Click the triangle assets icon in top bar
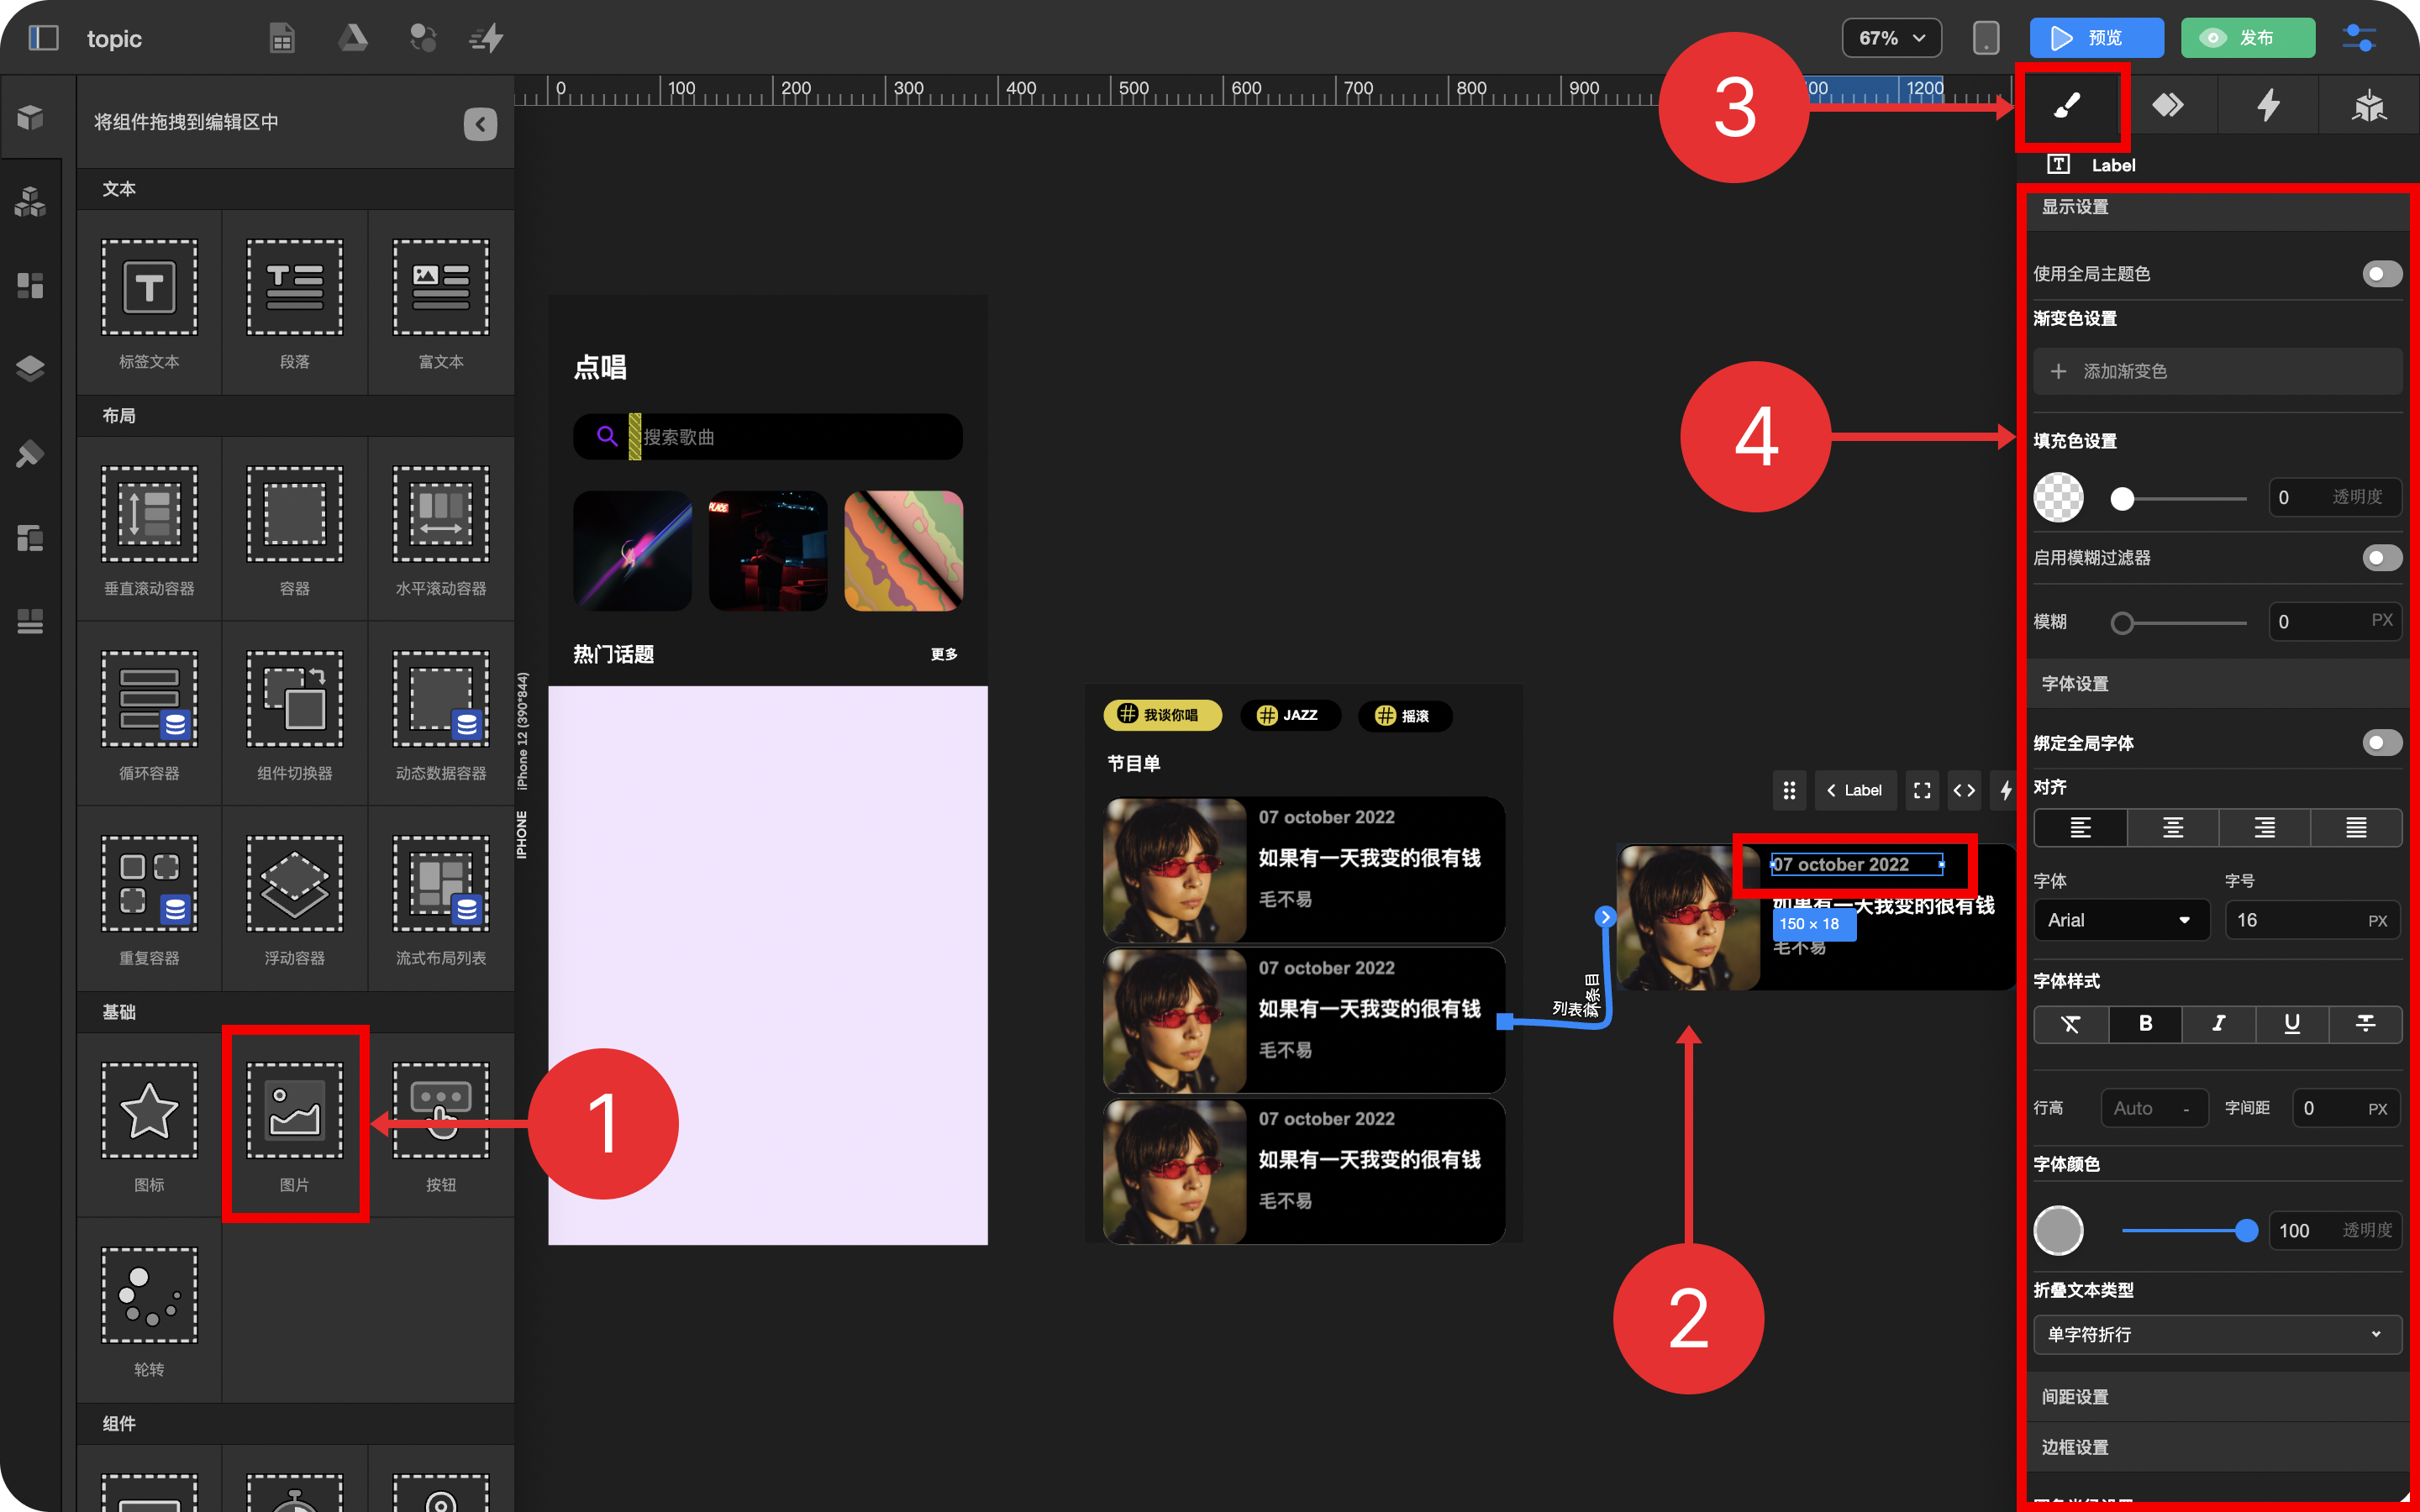The image size is (2420, 1512). pyautogui.click(x=352, y=38)
